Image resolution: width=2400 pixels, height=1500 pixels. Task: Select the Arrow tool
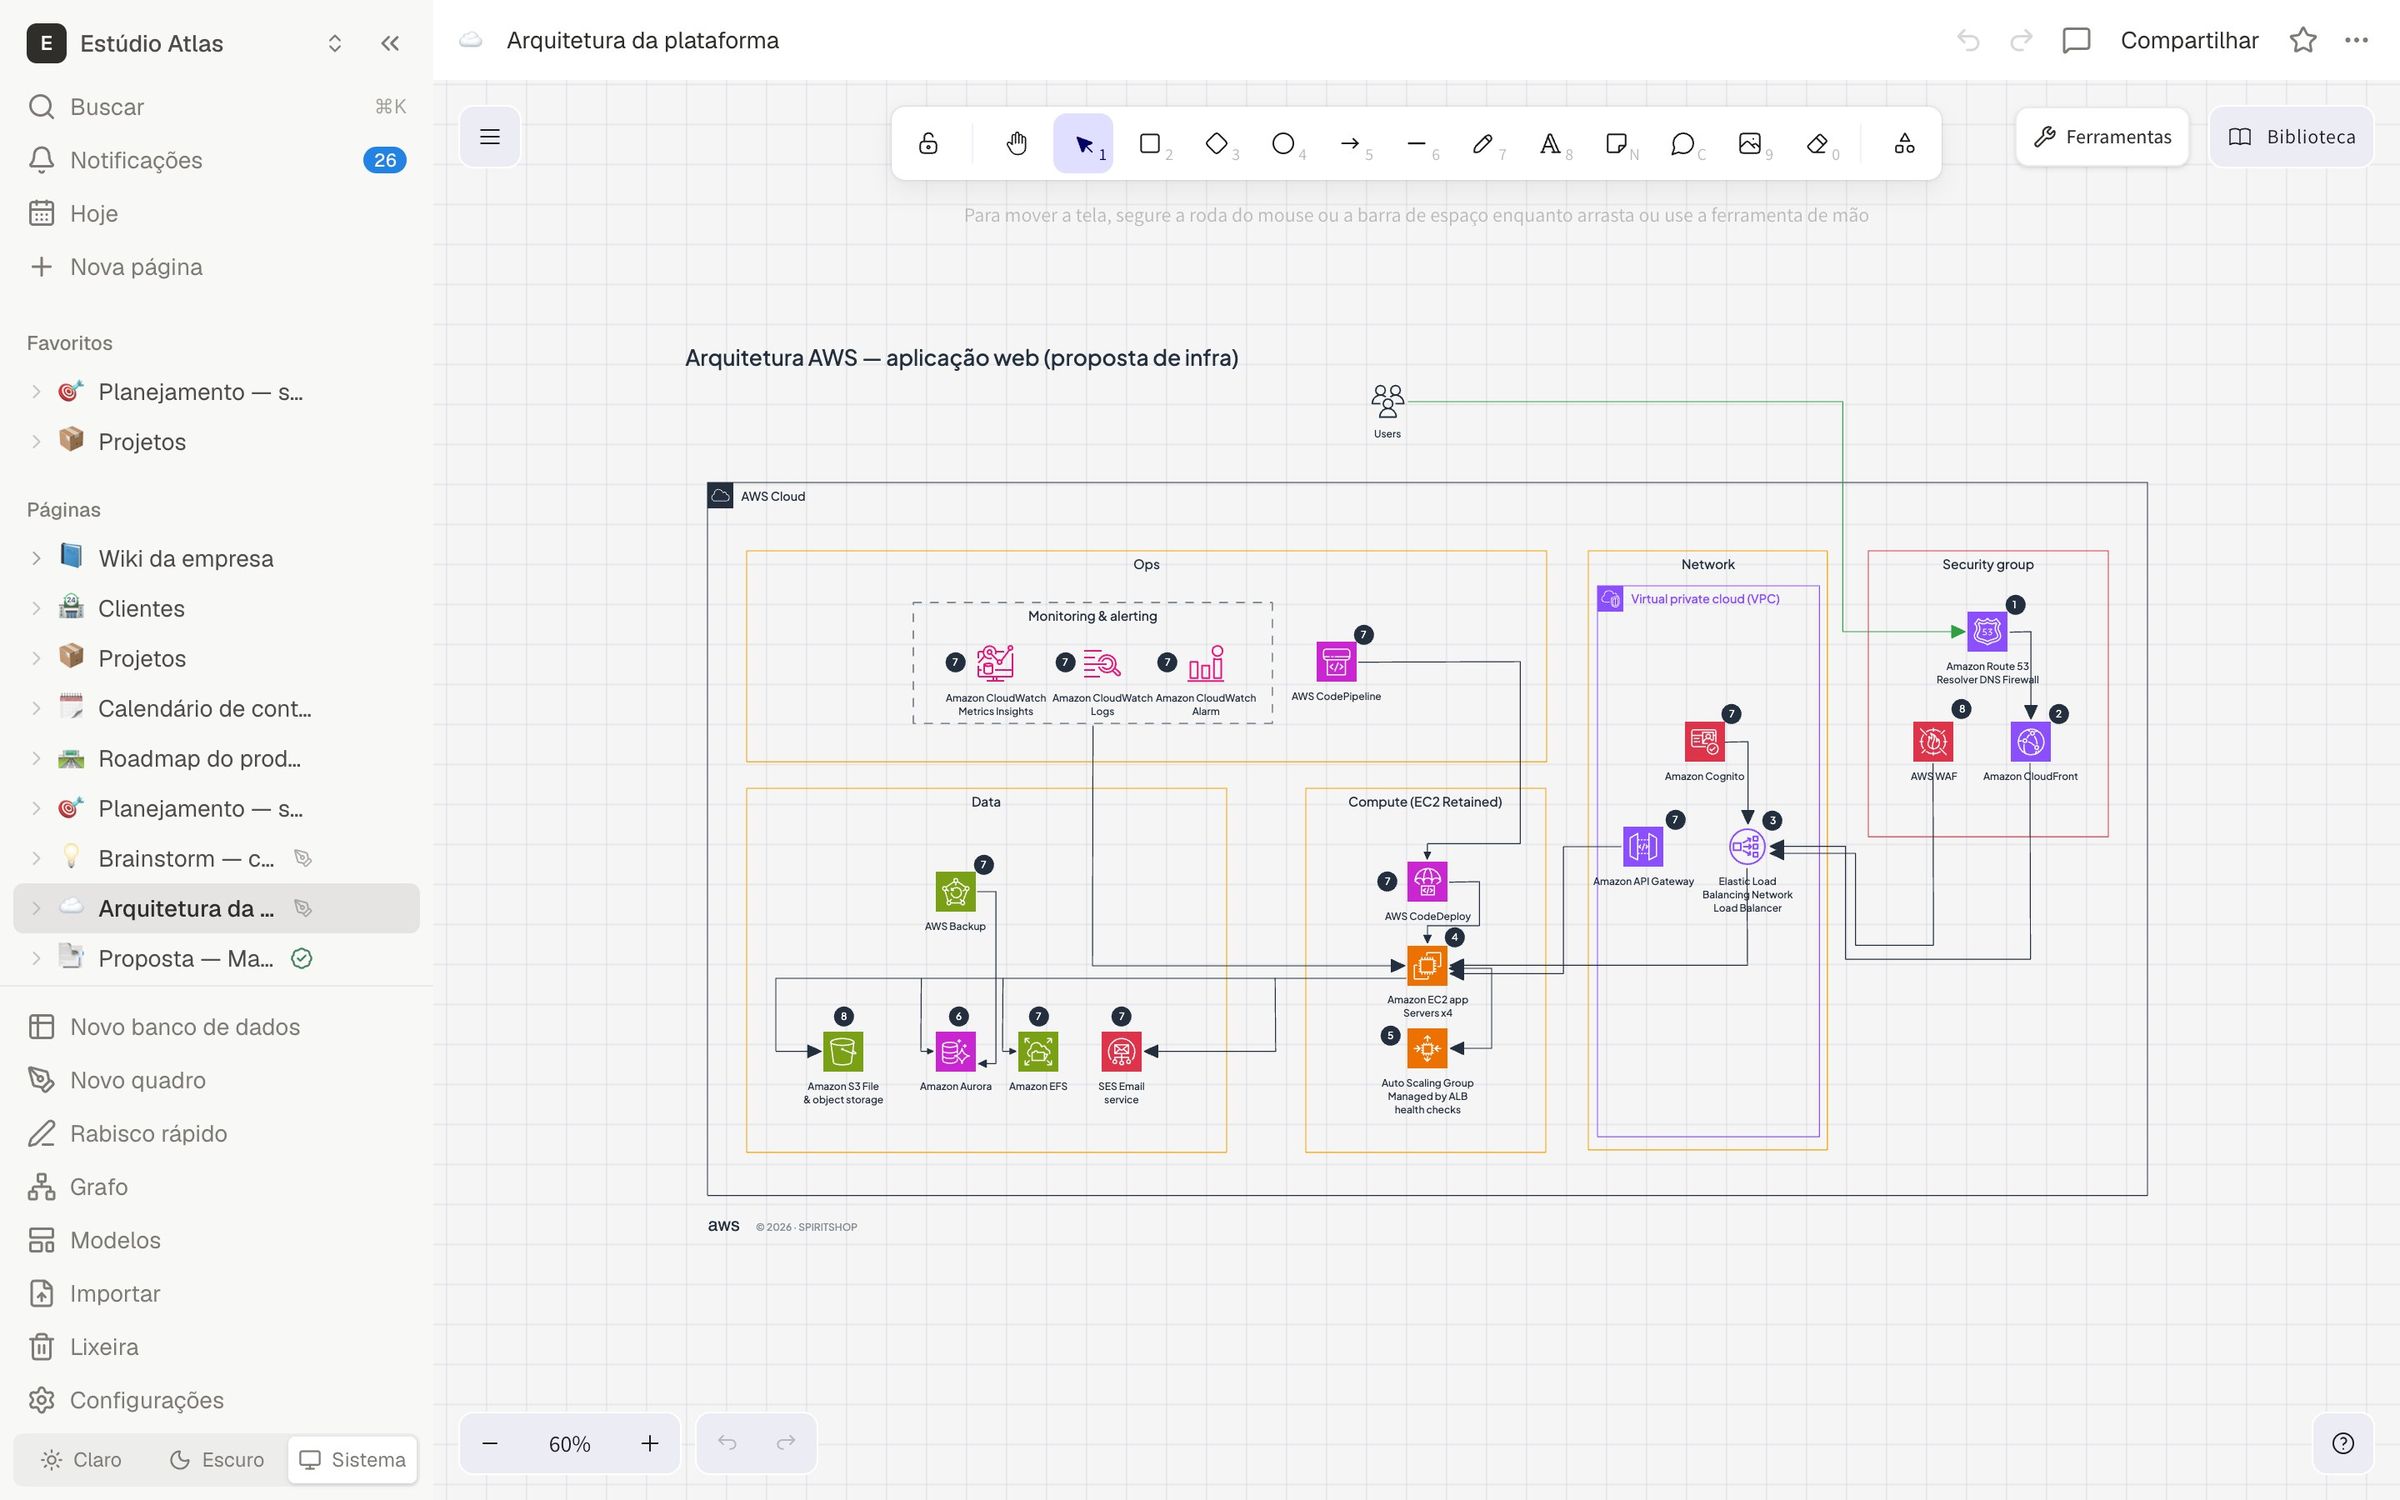[x=1350, y=143]
